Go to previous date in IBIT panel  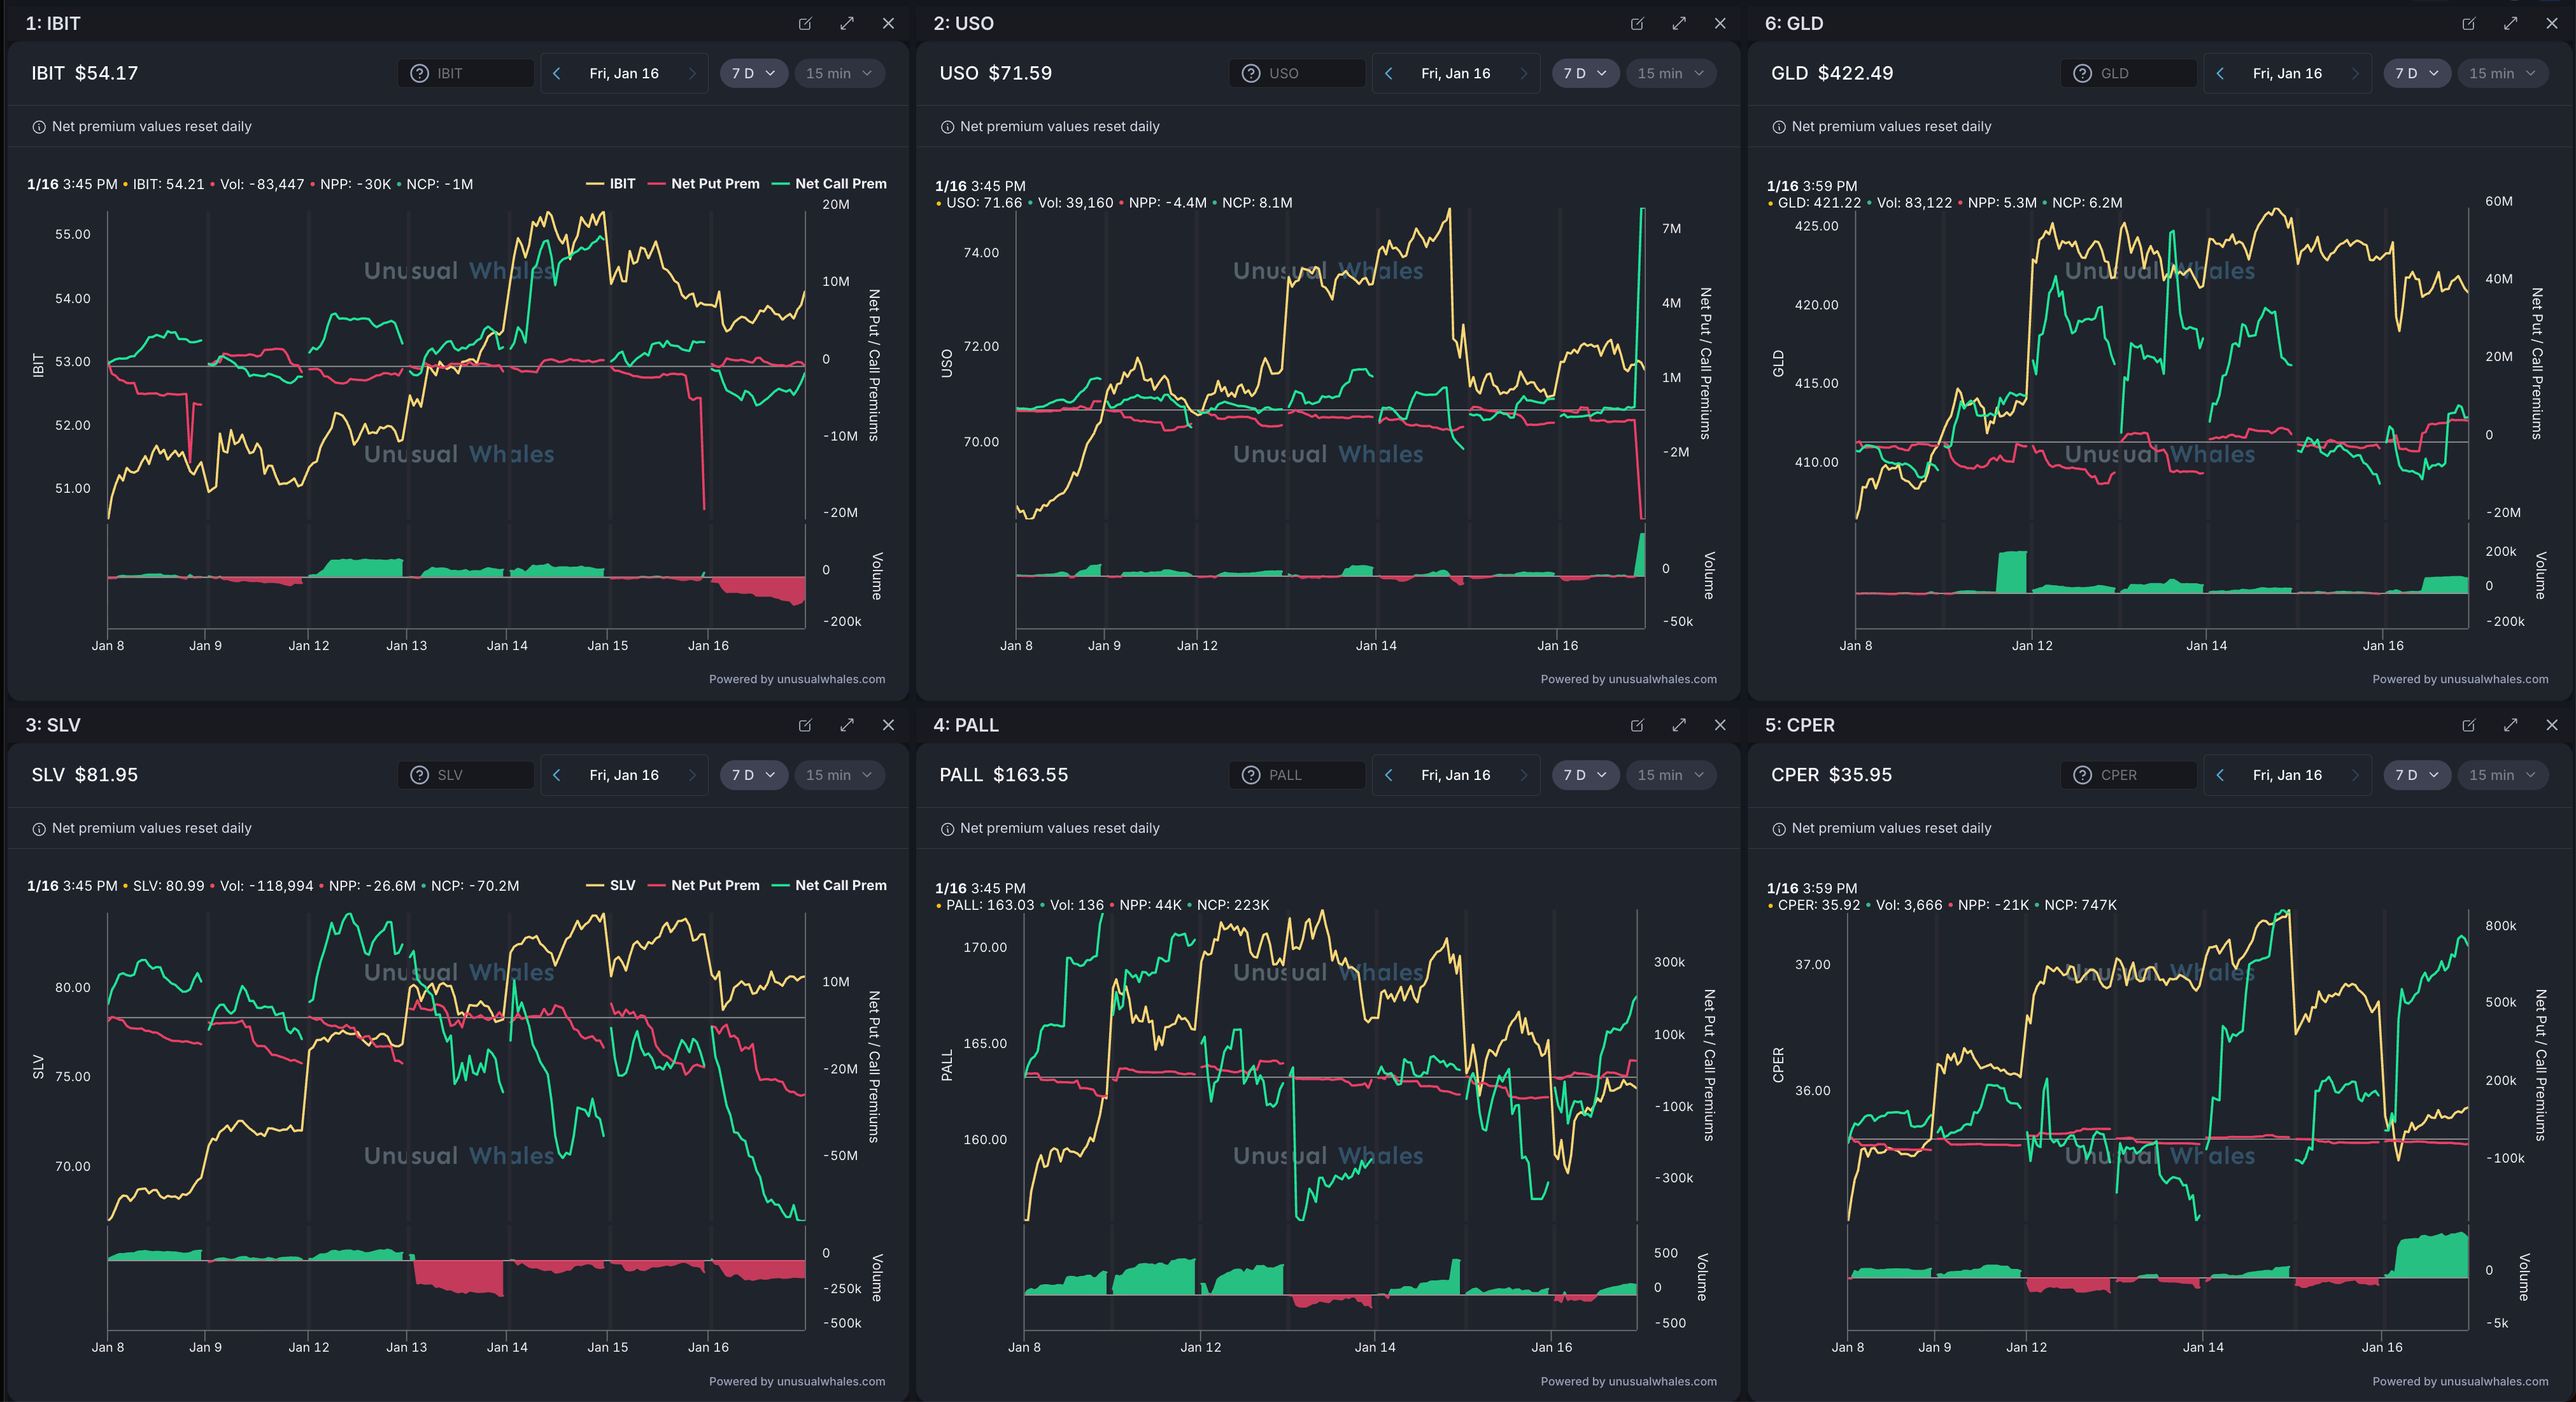tap(557, 73)
